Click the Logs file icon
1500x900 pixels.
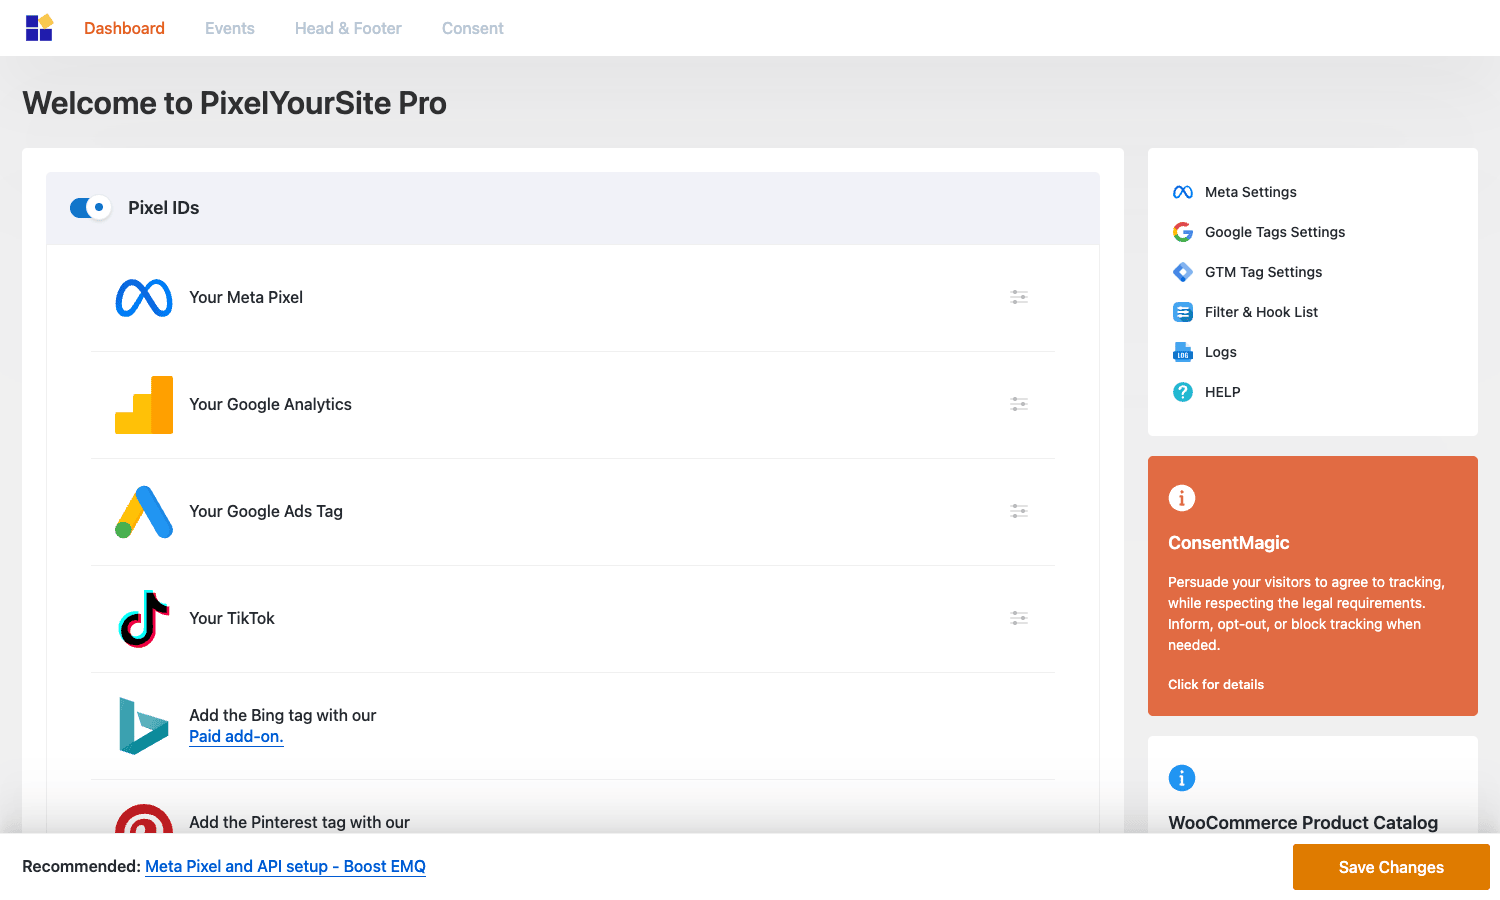tap(1183, 352)
